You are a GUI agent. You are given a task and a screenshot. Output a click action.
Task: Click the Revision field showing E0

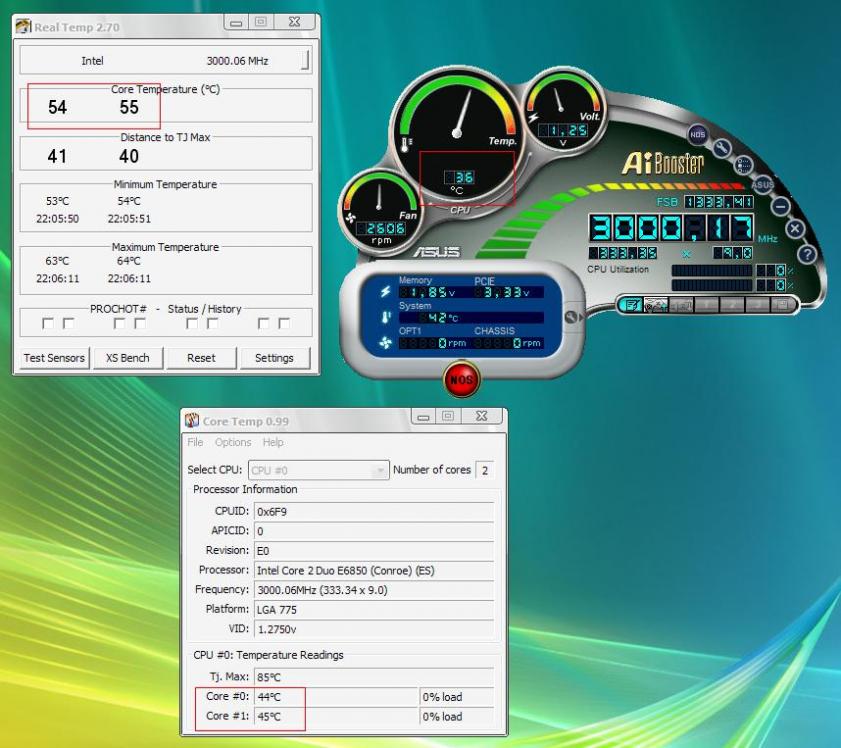[373, 551]
